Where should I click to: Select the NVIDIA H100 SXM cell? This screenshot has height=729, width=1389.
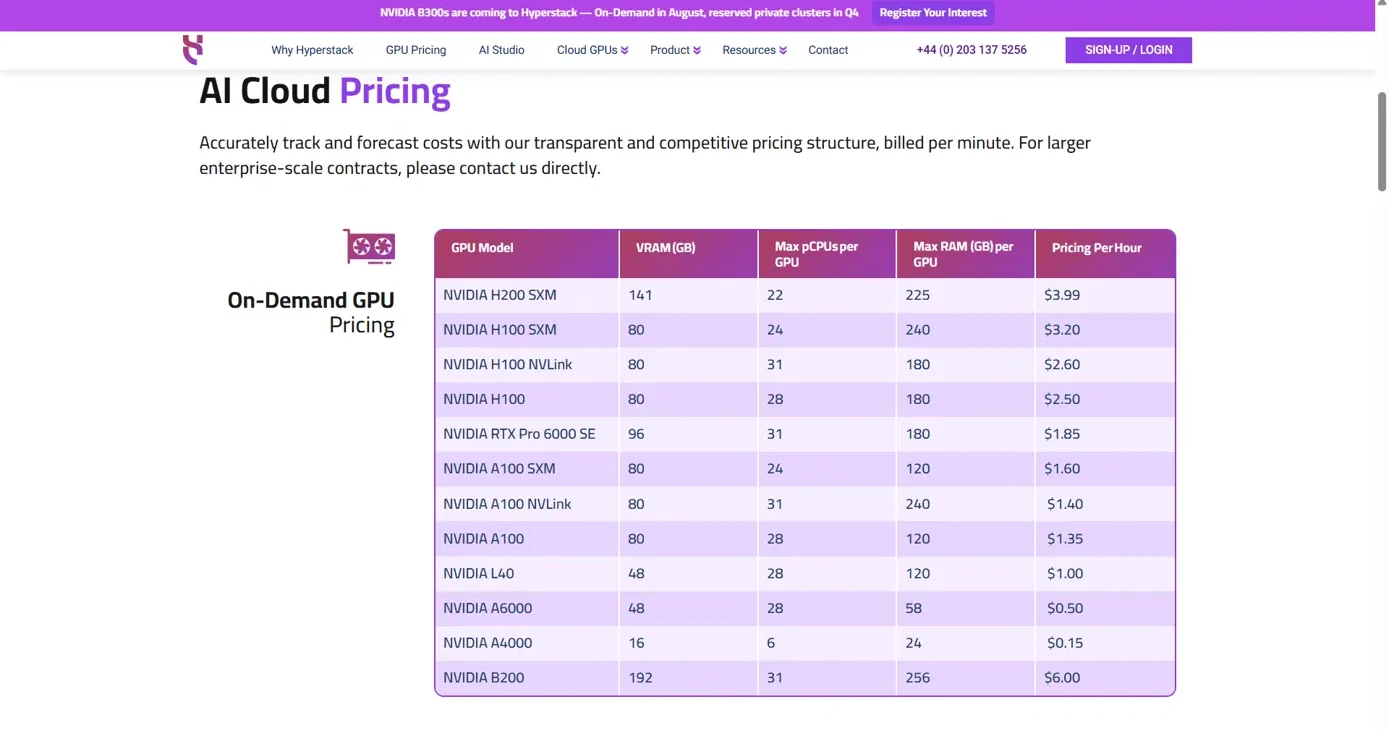point(498,330)
